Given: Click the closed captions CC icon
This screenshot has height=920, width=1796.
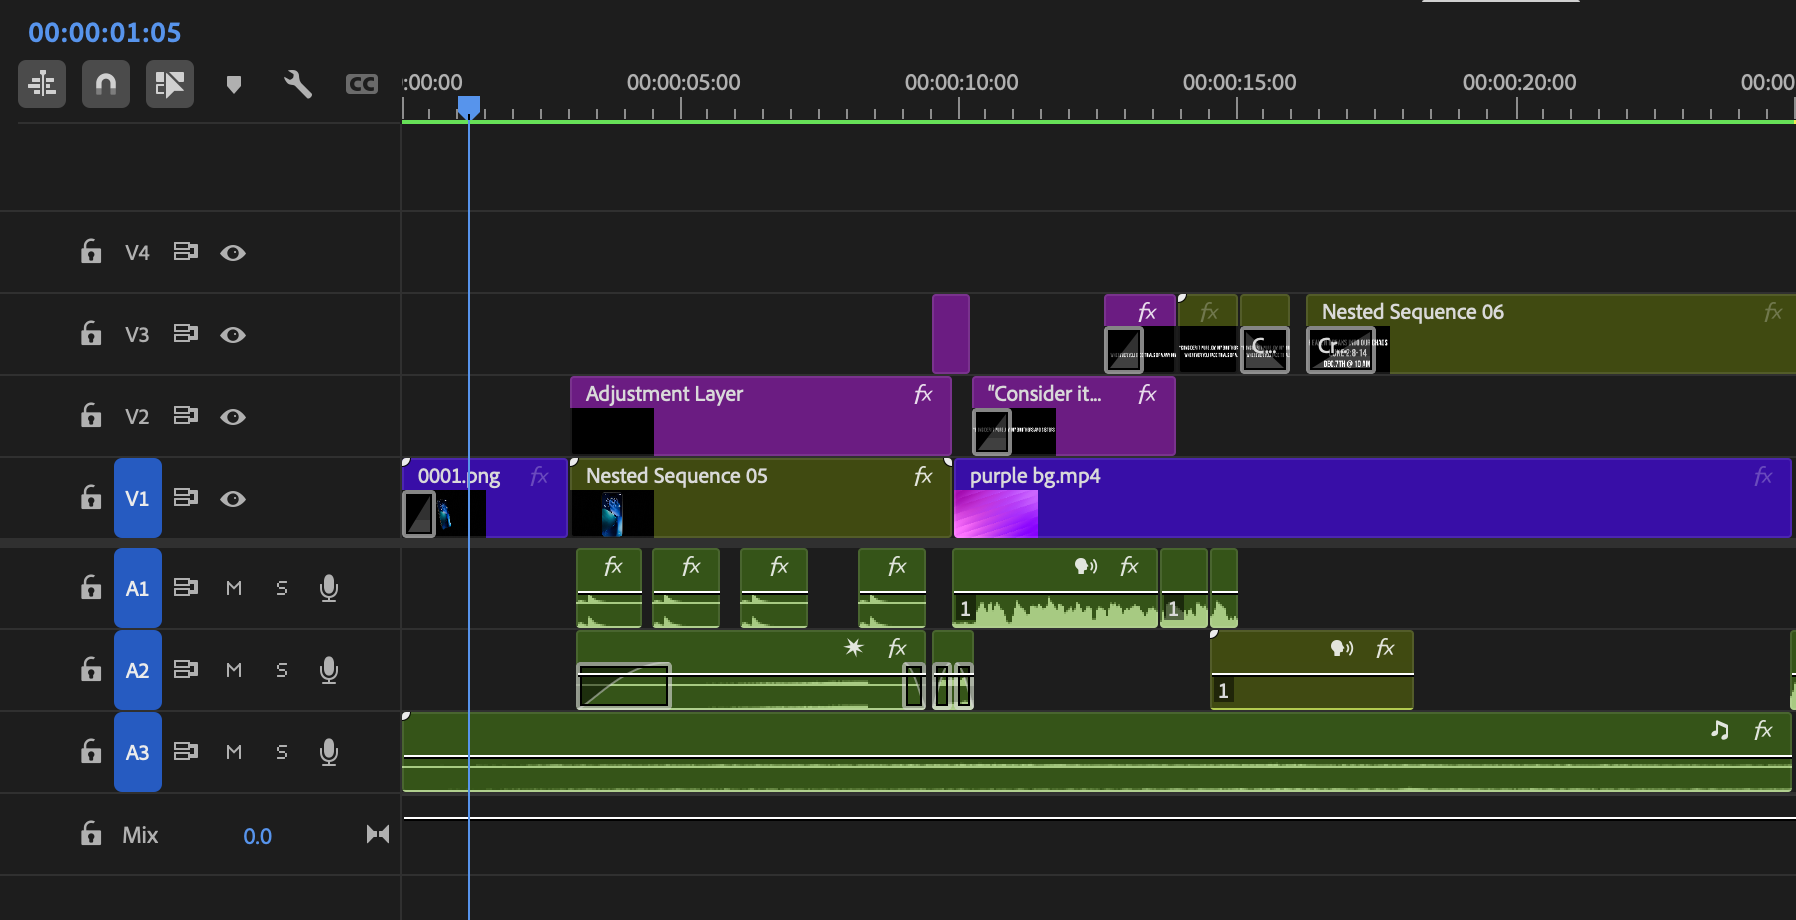Looking at the screenshot, I should point(361,84).
